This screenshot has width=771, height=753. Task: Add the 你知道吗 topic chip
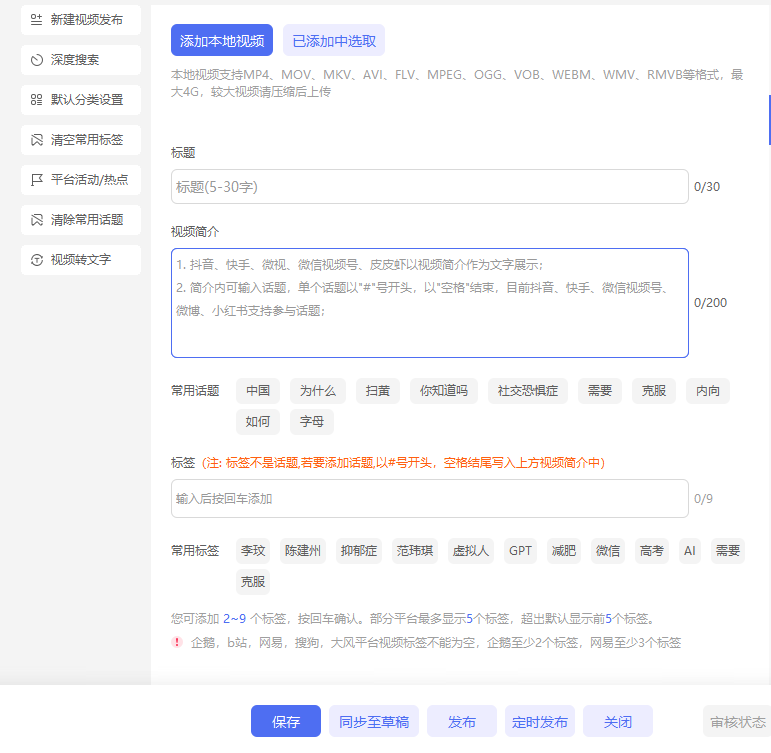click(x=444, y=391)
